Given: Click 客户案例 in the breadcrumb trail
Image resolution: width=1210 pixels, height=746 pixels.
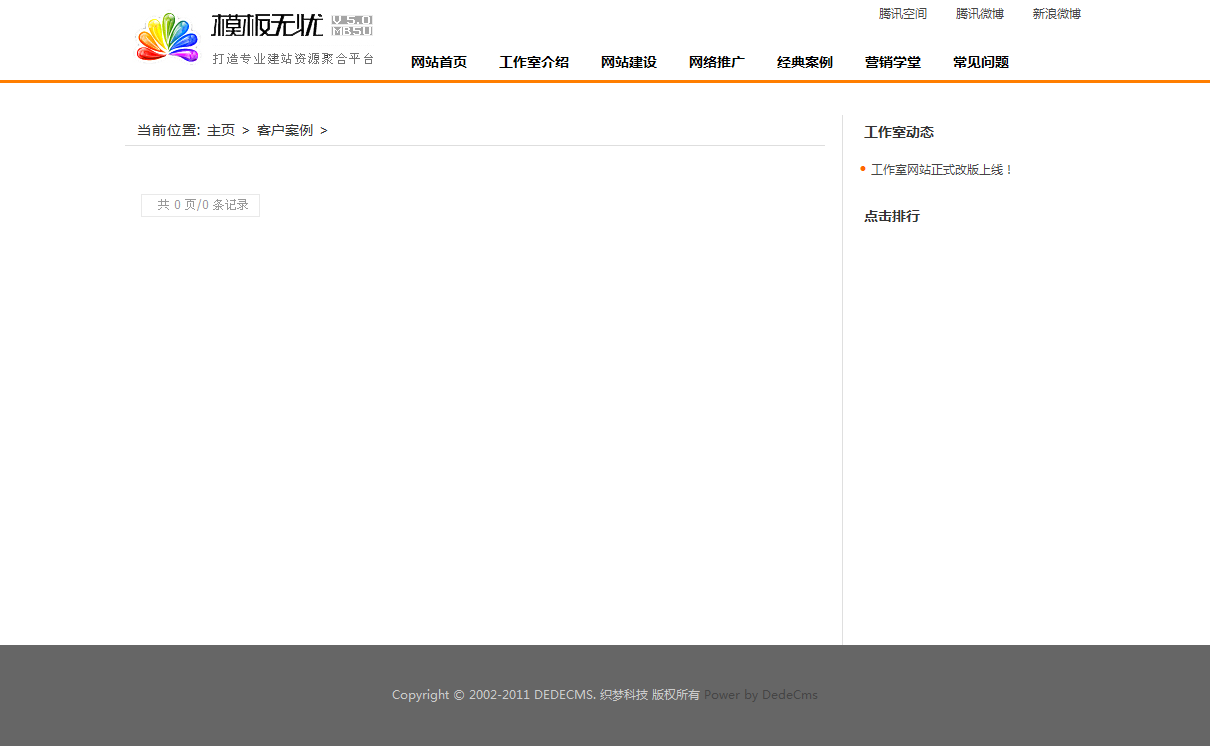Looking at the screenshot, I should point(284,130).
